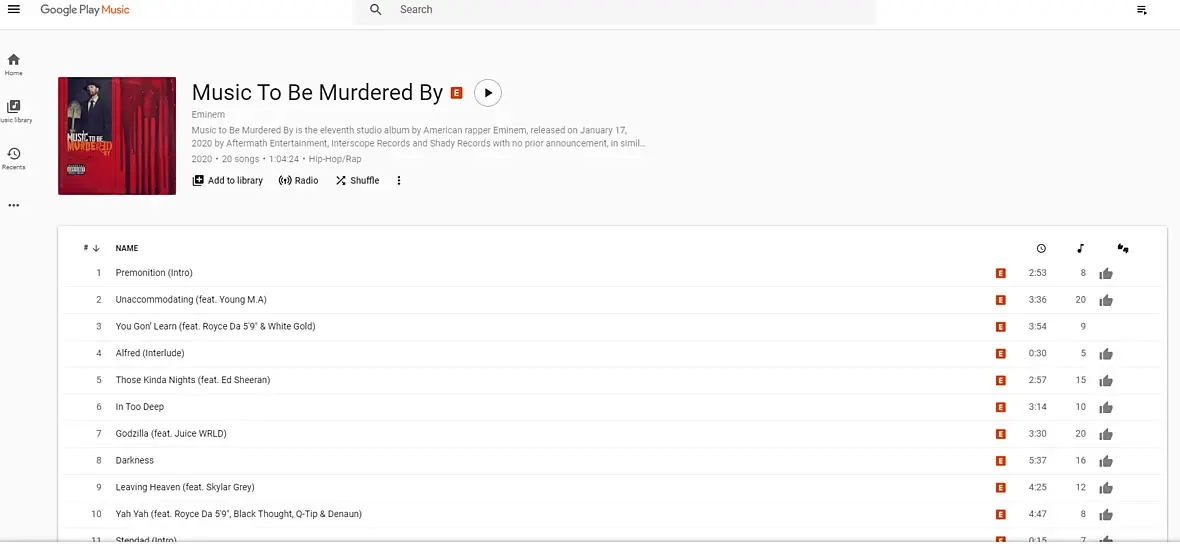Play the album with circular play button
The image size is (1180, 555).
[488, 93]
